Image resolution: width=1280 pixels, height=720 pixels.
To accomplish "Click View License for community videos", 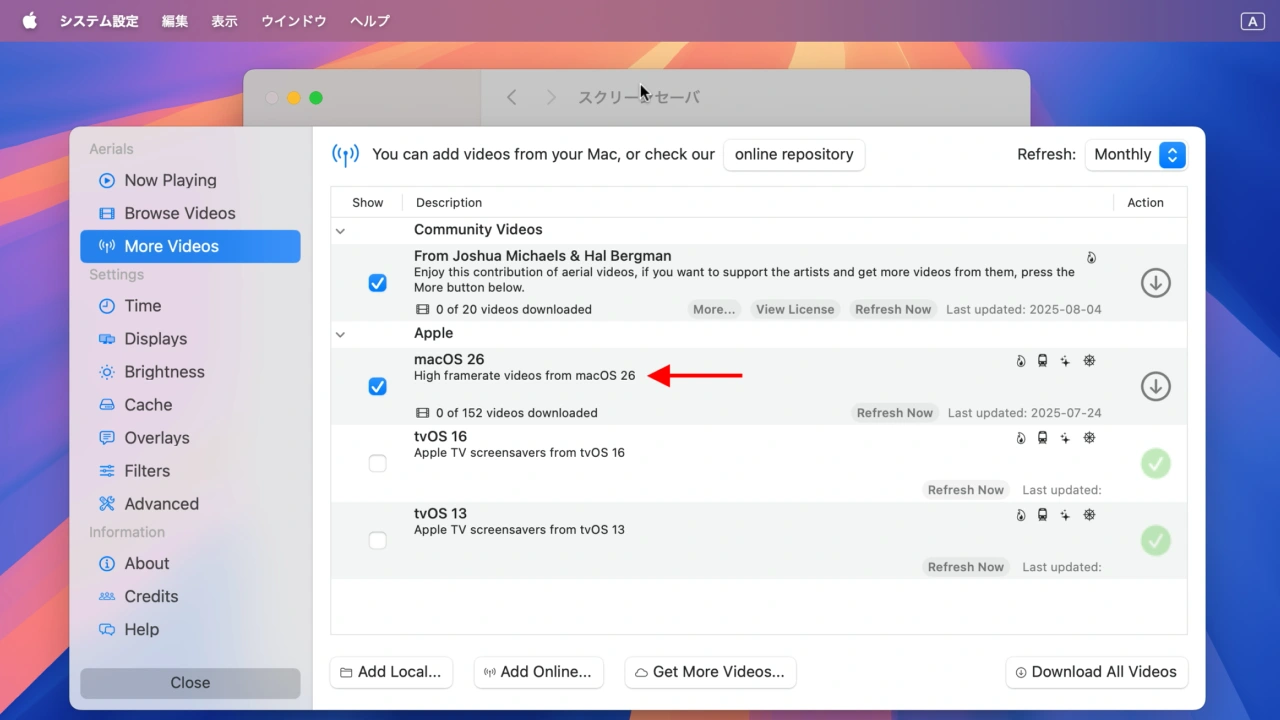I will [794, 310].
